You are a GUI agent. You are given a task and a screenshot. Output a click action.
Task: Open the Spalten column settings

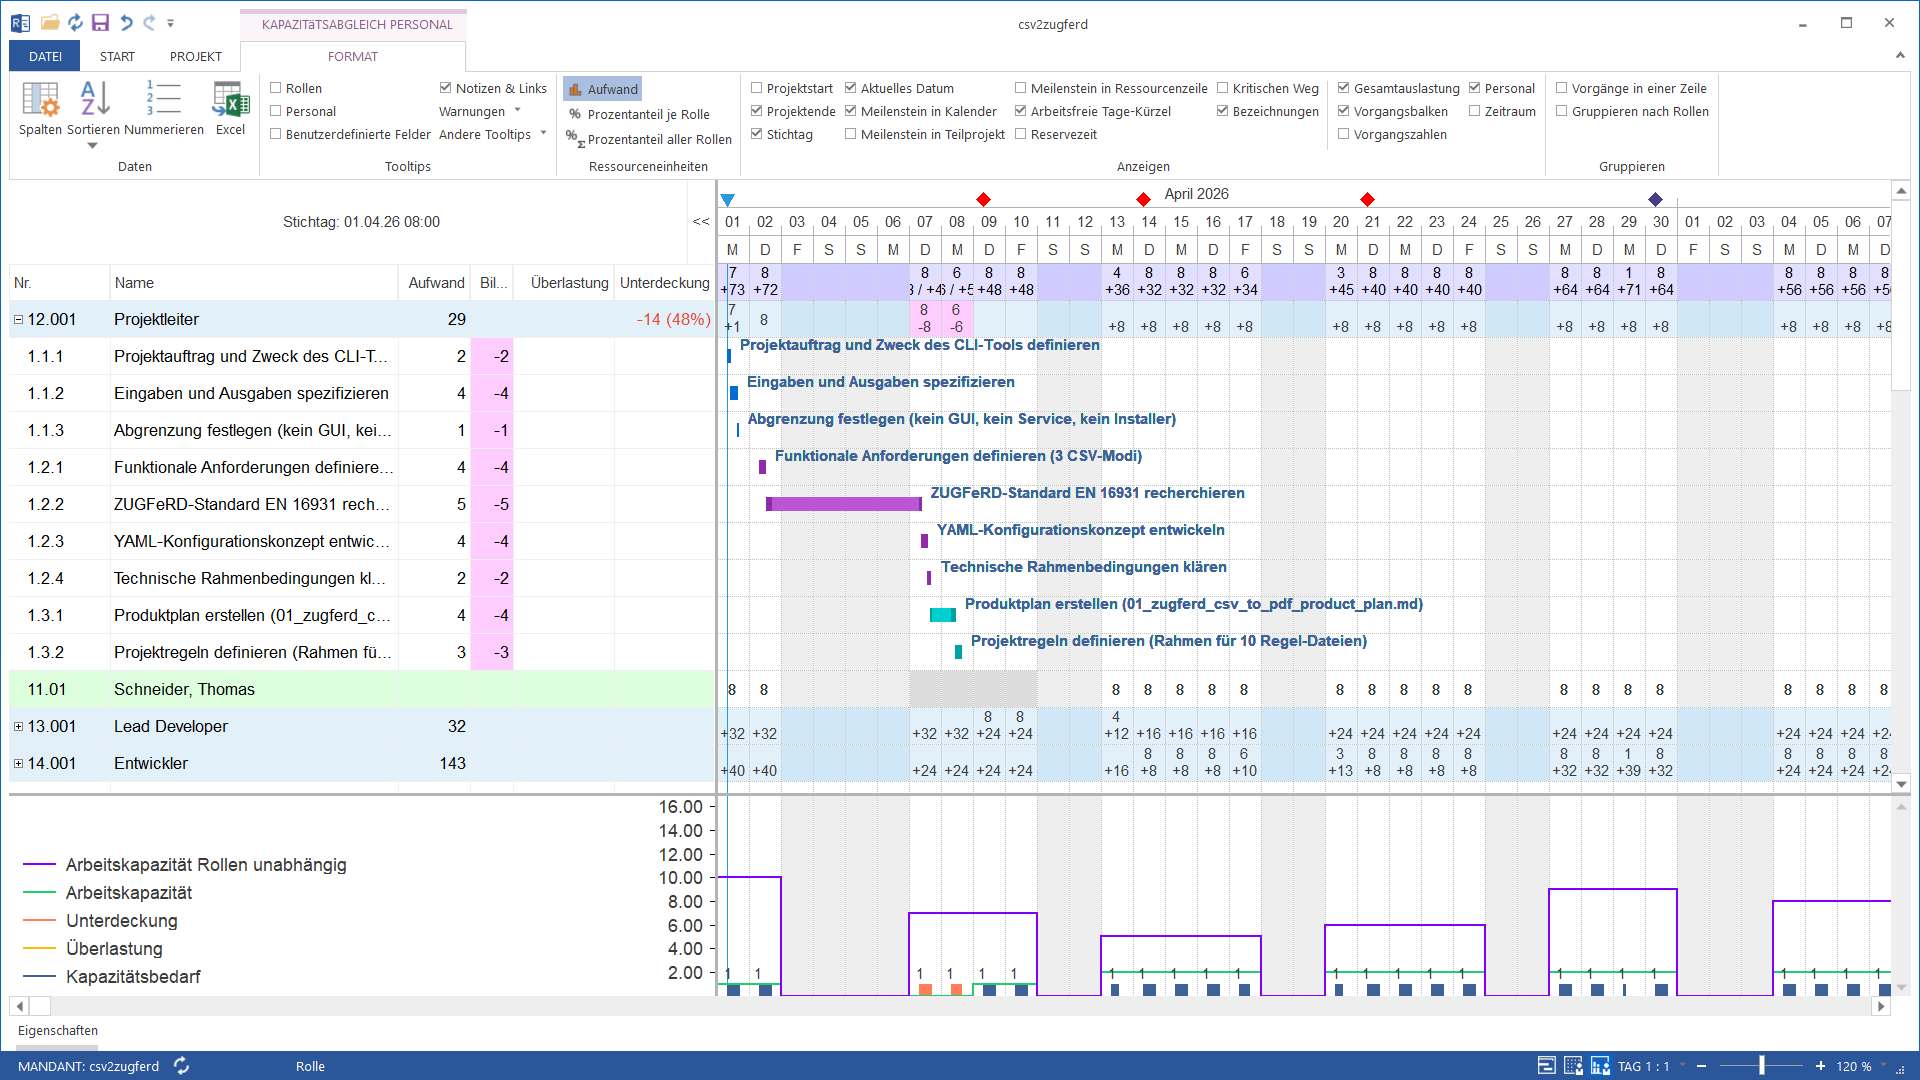40,108
